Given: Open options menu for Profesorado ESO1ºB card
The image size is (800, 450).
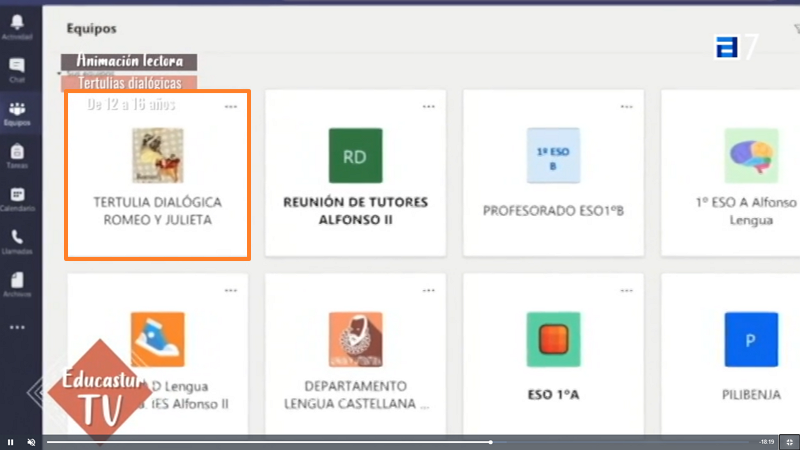Looking at the screenshot, I should [627, 107].
